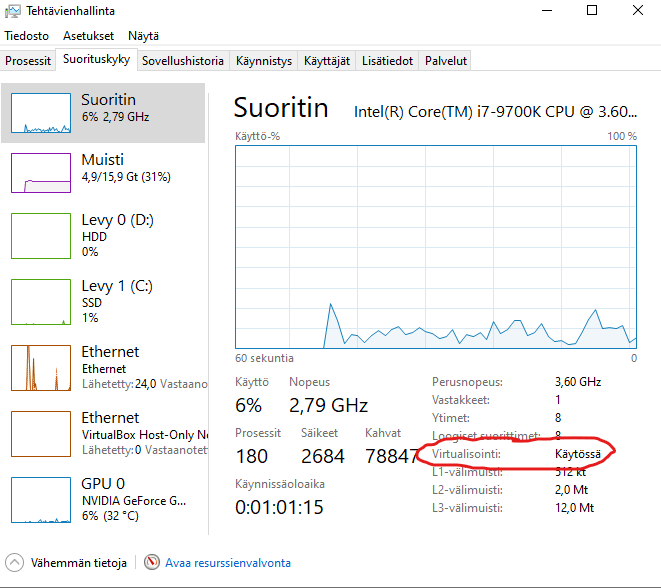The width and height of the screenshot is (661, 588).
Task: Open the Näytä menu
Action: click(143, 35)
